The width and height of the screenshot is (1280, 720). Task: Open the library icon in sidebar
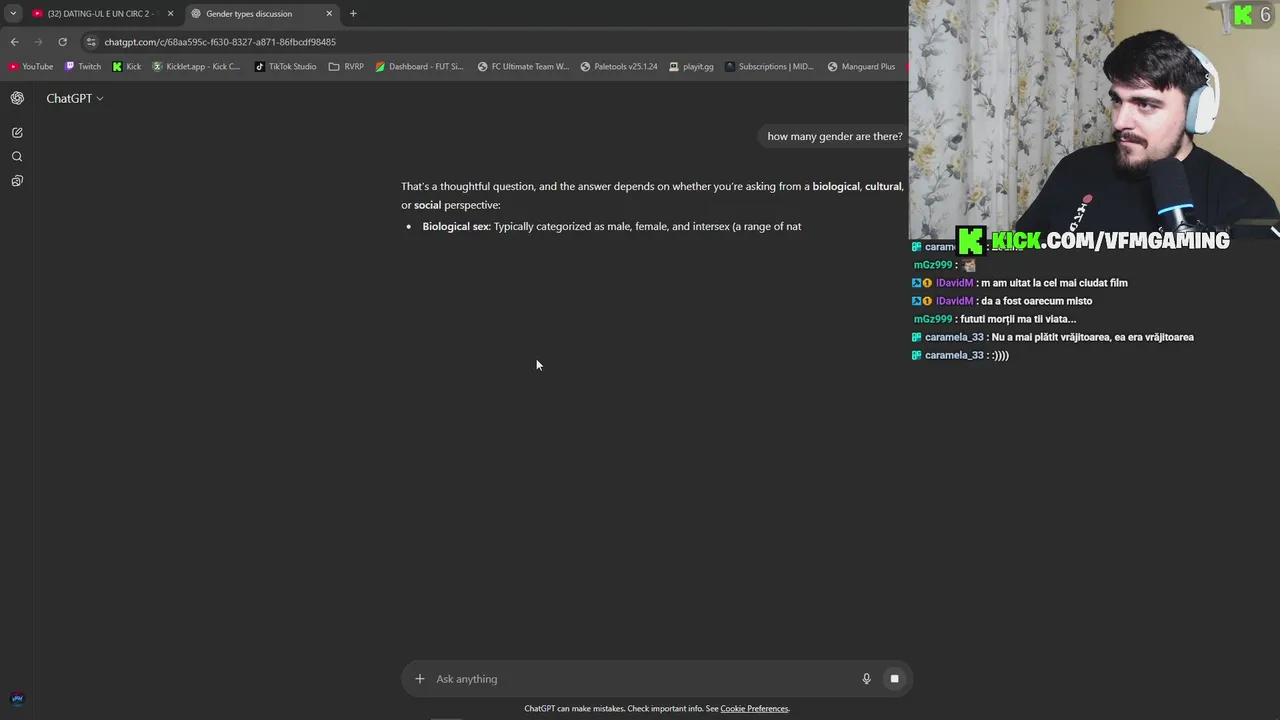pyautogui.click(x=17, y=181)
